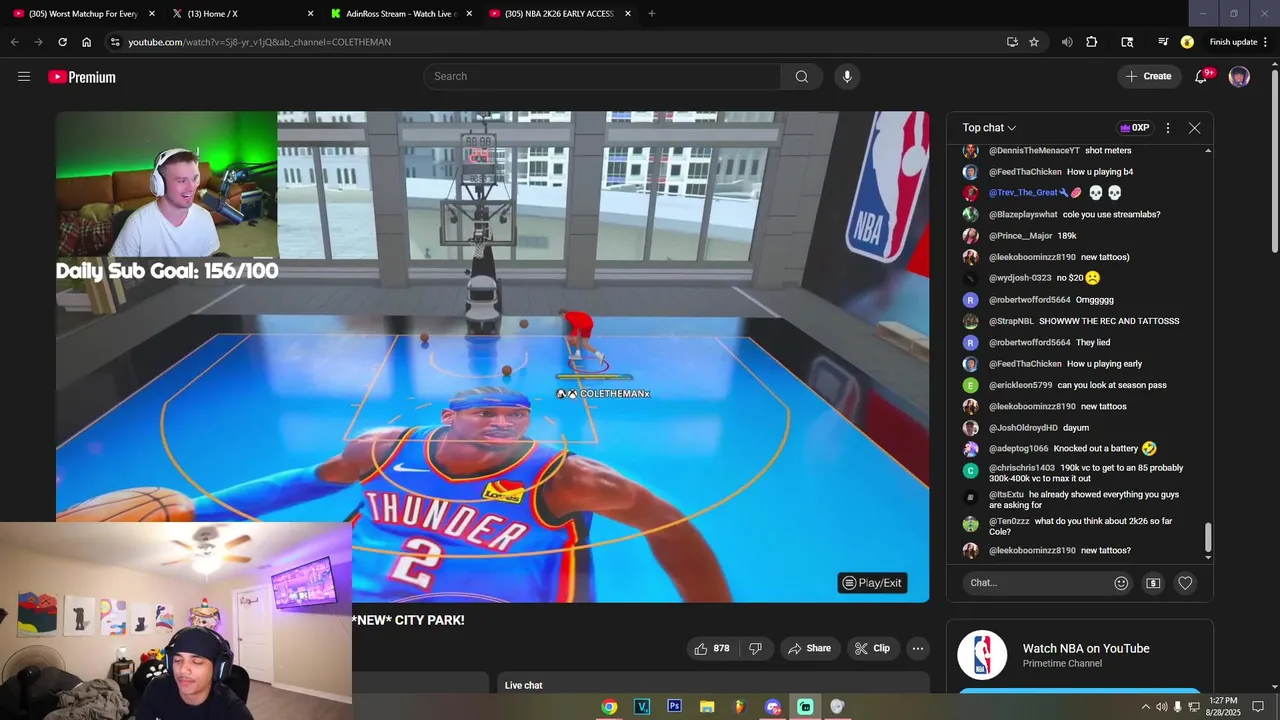1280x720 pixels.
Task: Launch Chrome from the taskbar
Action: [609, 707]
